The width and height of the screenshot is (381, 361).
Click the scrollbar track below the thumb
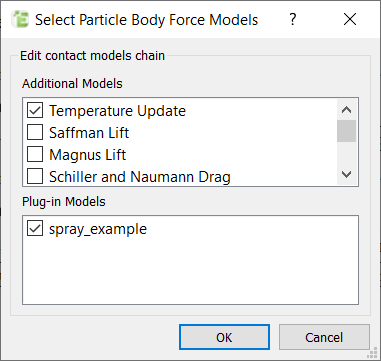point(347,153)
